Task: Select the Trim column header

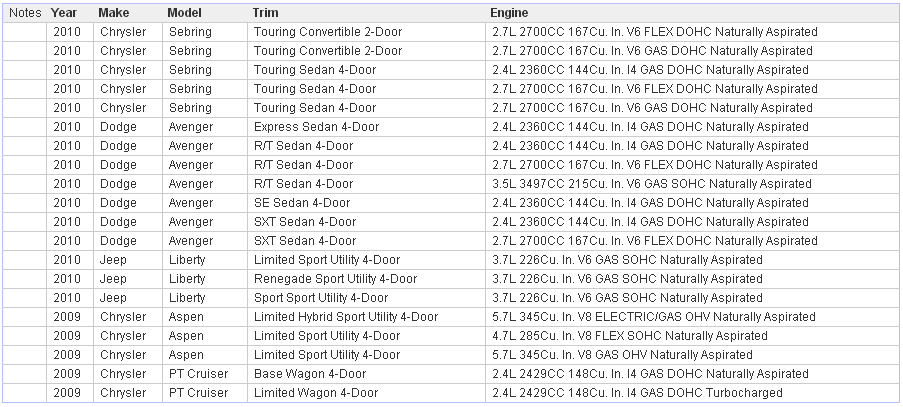Action: 265,13
